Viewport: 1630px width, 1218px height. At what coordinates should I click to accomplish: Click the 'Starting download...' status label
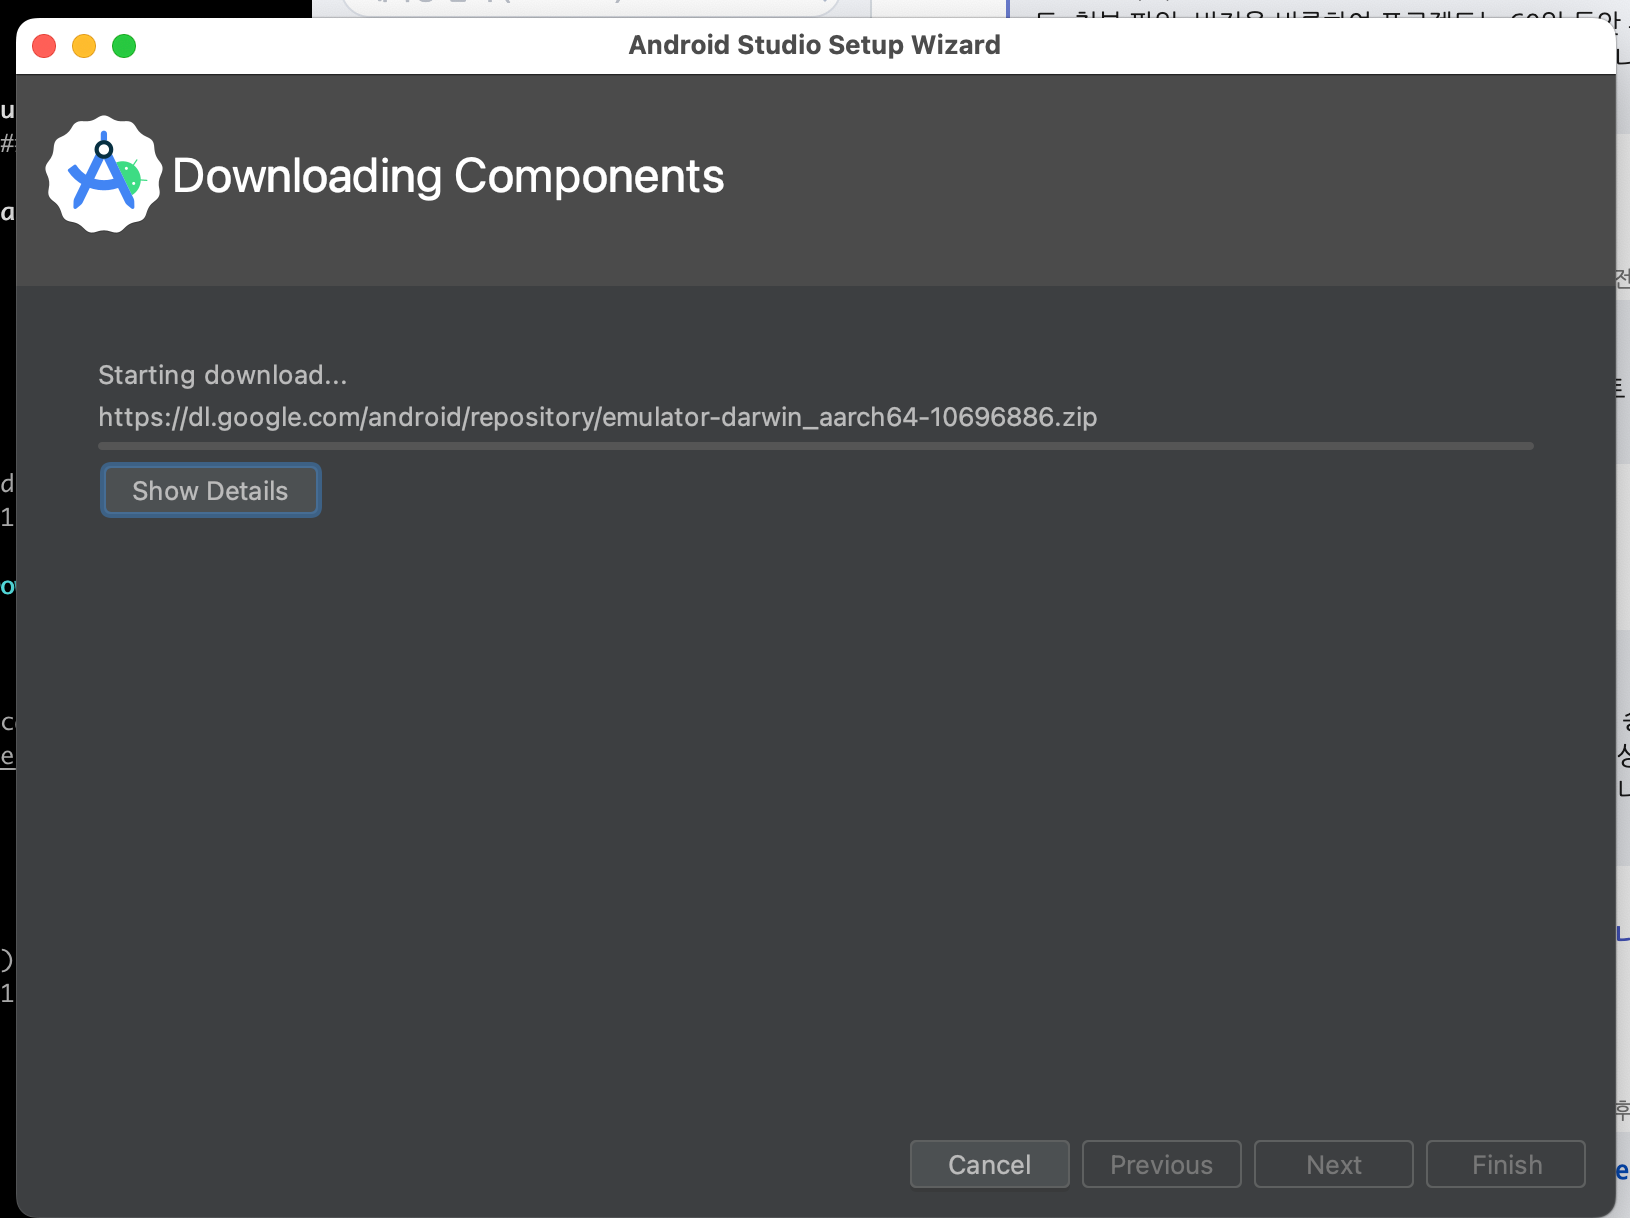pyautogui.click(x=222, y=375)
